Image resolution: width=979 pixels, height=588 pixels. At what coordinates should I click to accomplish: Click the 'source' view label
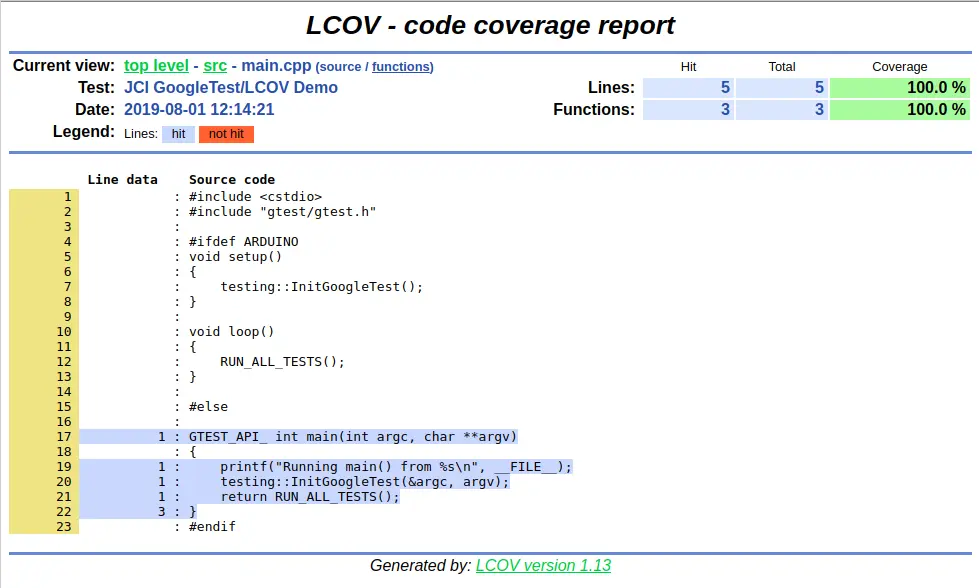click(x=340, y=67)
